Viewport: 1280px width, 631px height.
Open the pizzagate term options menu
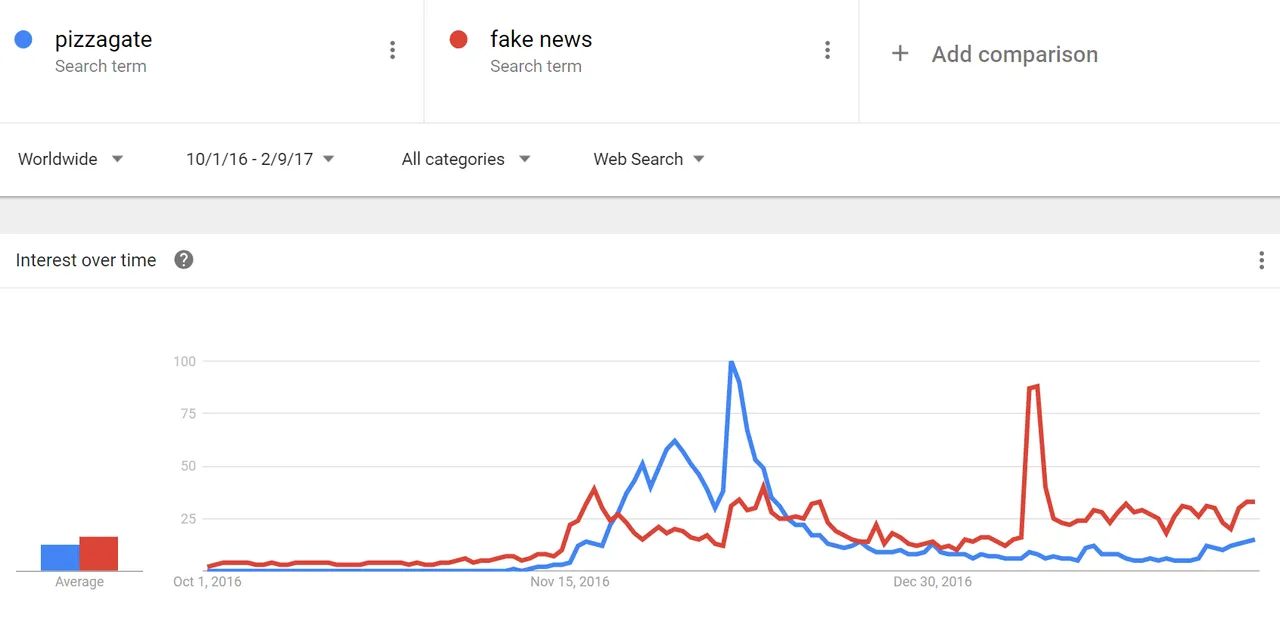point(392,50)
